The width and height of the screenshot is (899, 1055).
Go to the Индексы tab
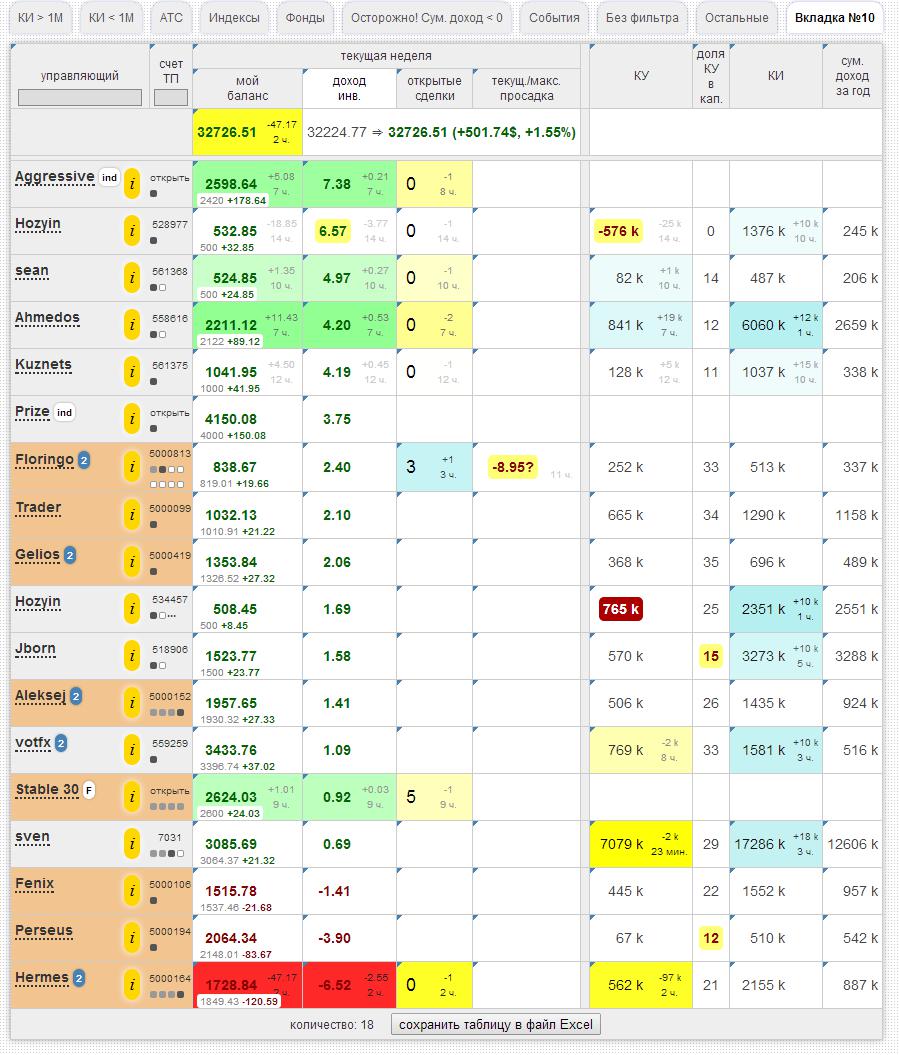(234, 18)
